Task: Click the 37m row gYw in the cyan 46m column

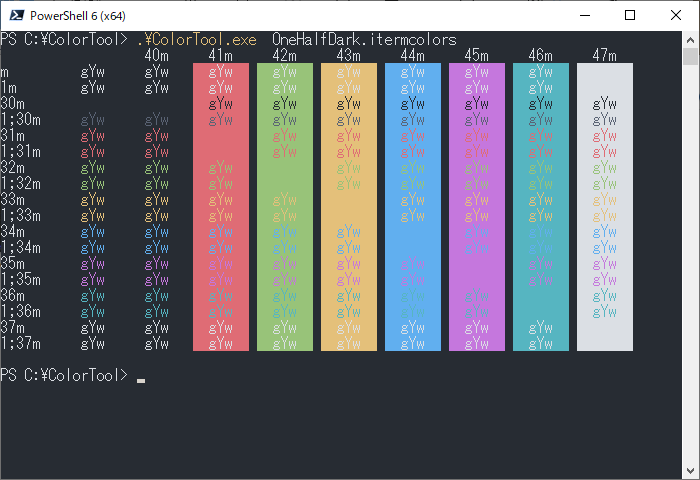Action: (x=541, y=328)
